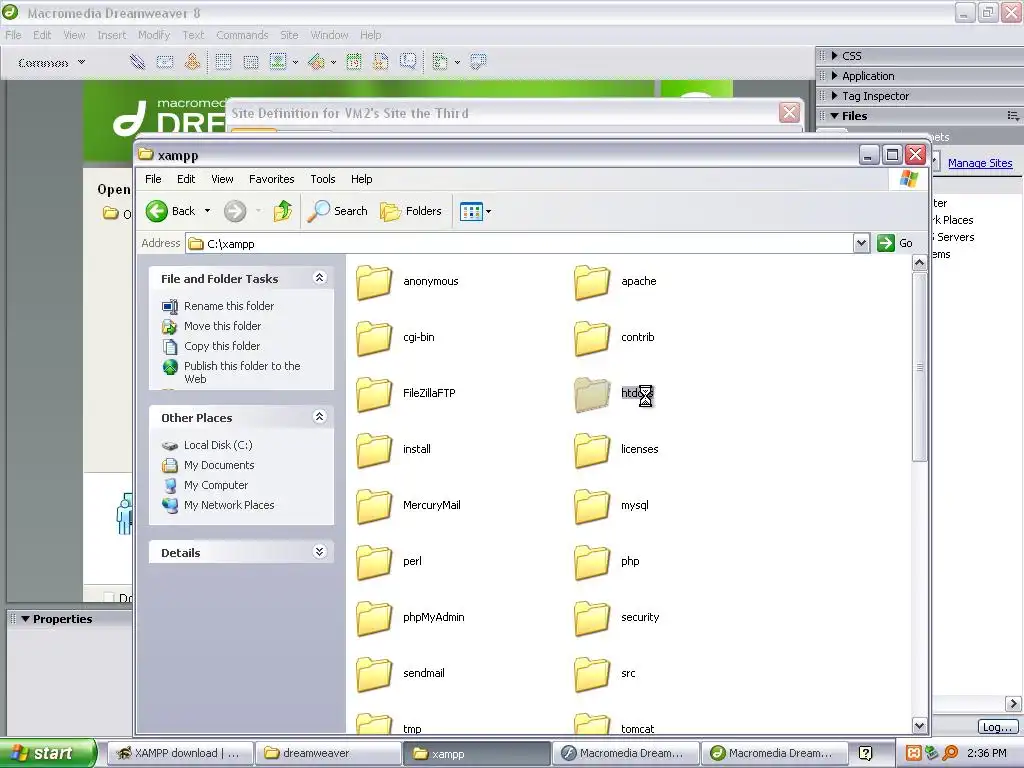Select the MercuryMail folder icon
The width and height of the screenshot is (1024, 768).
(374, 506)
